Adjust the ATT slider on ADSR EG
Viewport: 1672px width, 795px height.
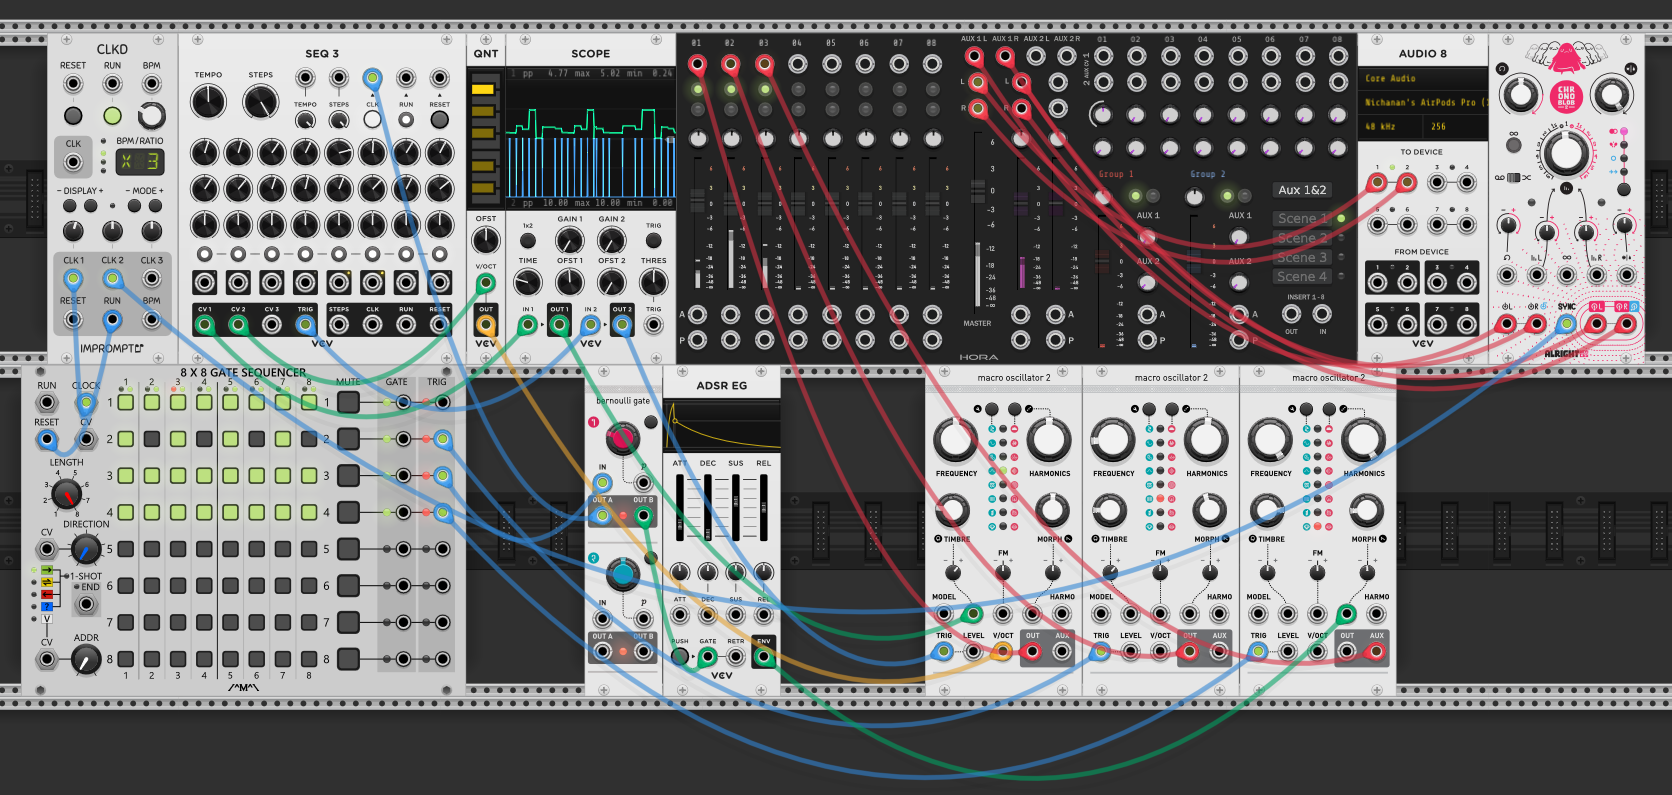click(x=680, y=509)
